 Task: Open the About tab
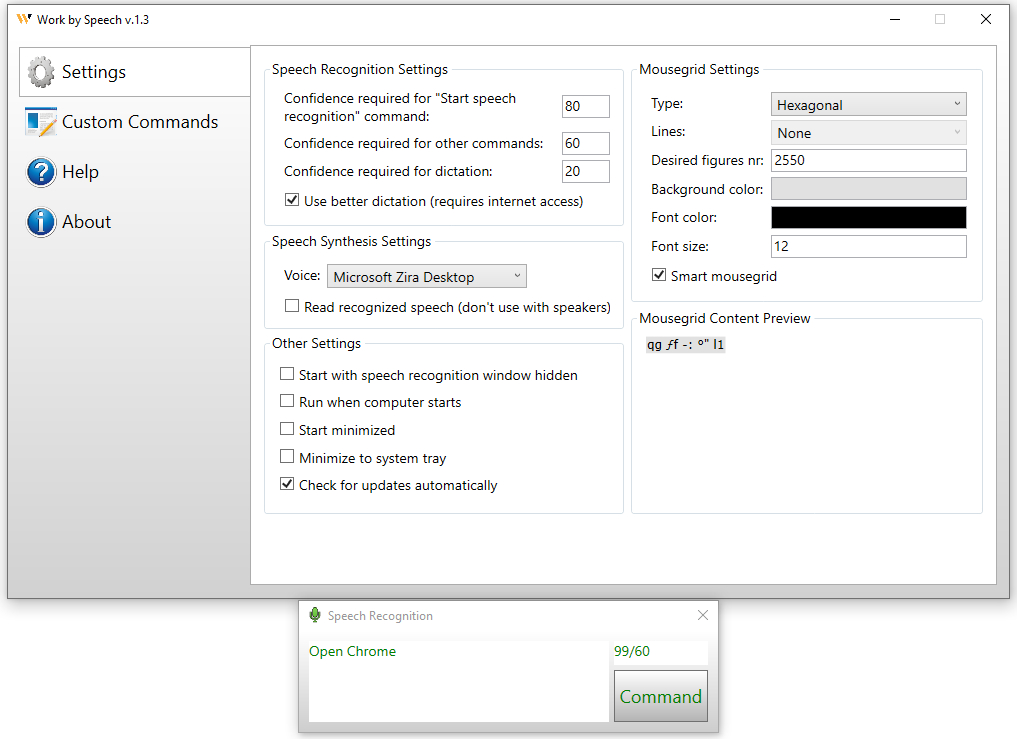(x=86, y=222)
